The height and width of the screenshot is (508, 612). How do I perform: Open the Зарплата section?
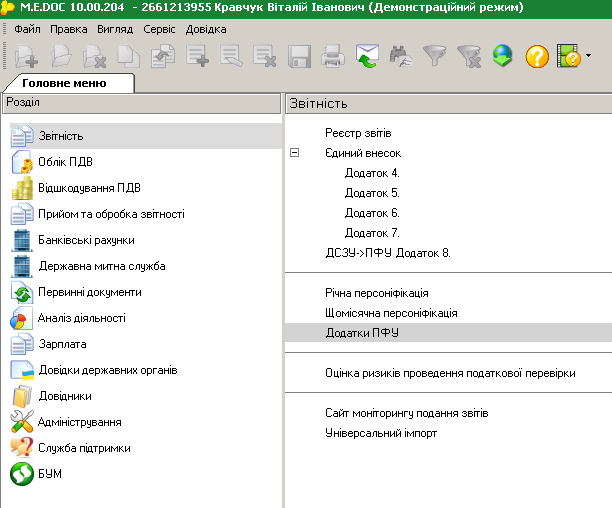coord(62,344)
